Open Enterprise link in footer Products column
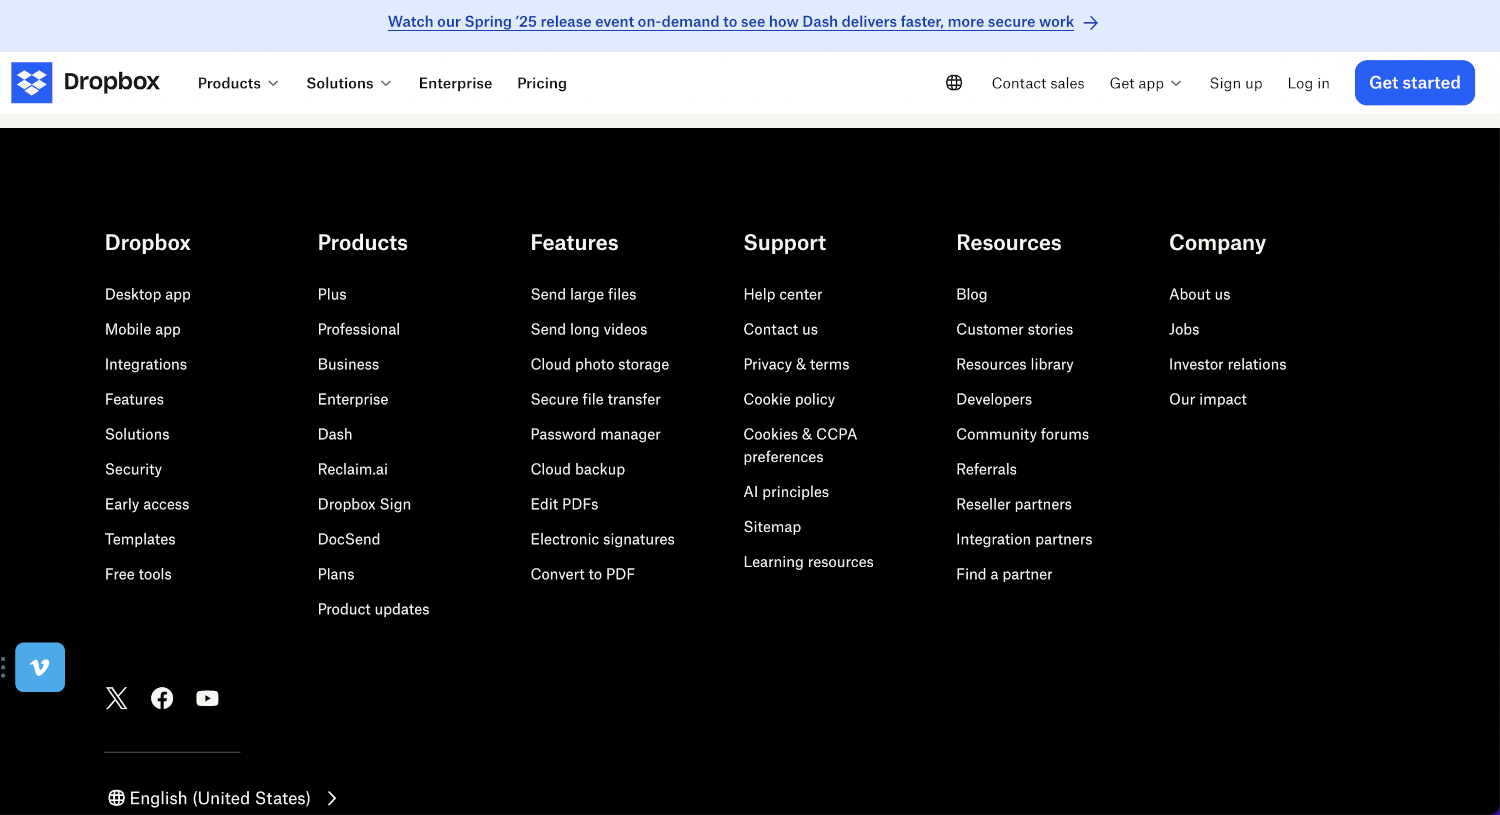 point(353,399)
